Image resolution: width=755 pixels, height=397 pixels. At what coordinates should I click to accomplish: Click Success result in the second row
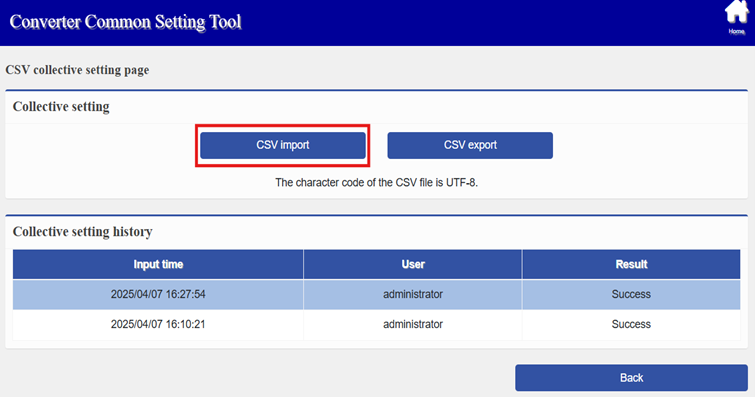(x=631, y=324)
